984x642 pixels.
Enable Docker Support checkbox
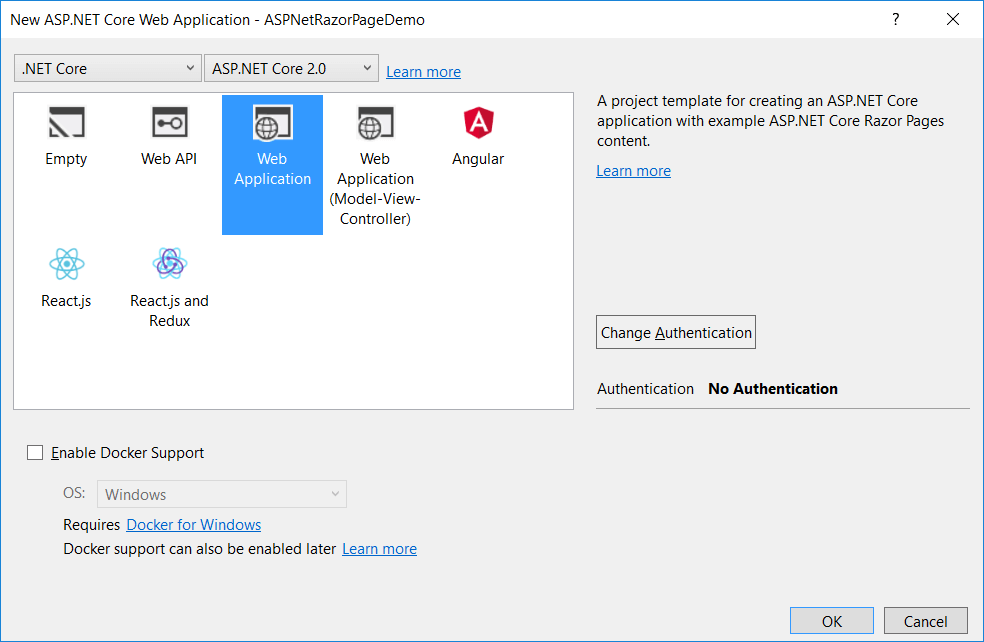tap(35, 452)
